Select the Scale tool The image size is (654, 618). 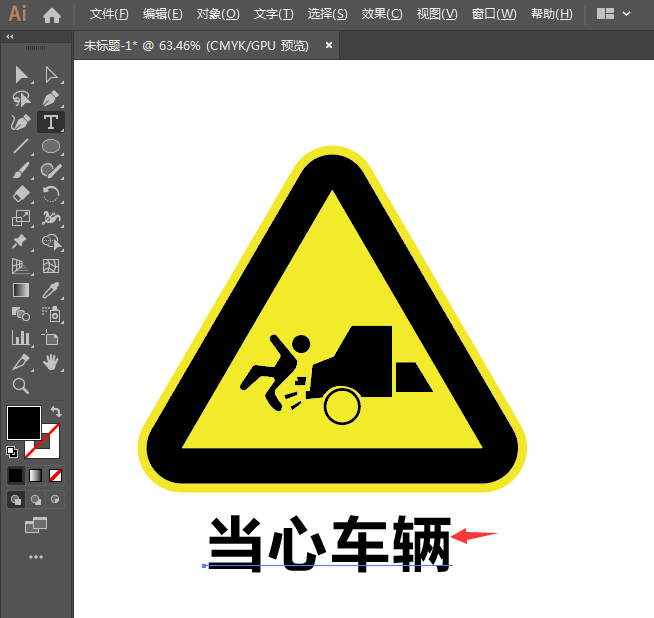pyautogui.click(x=21, y=218)
